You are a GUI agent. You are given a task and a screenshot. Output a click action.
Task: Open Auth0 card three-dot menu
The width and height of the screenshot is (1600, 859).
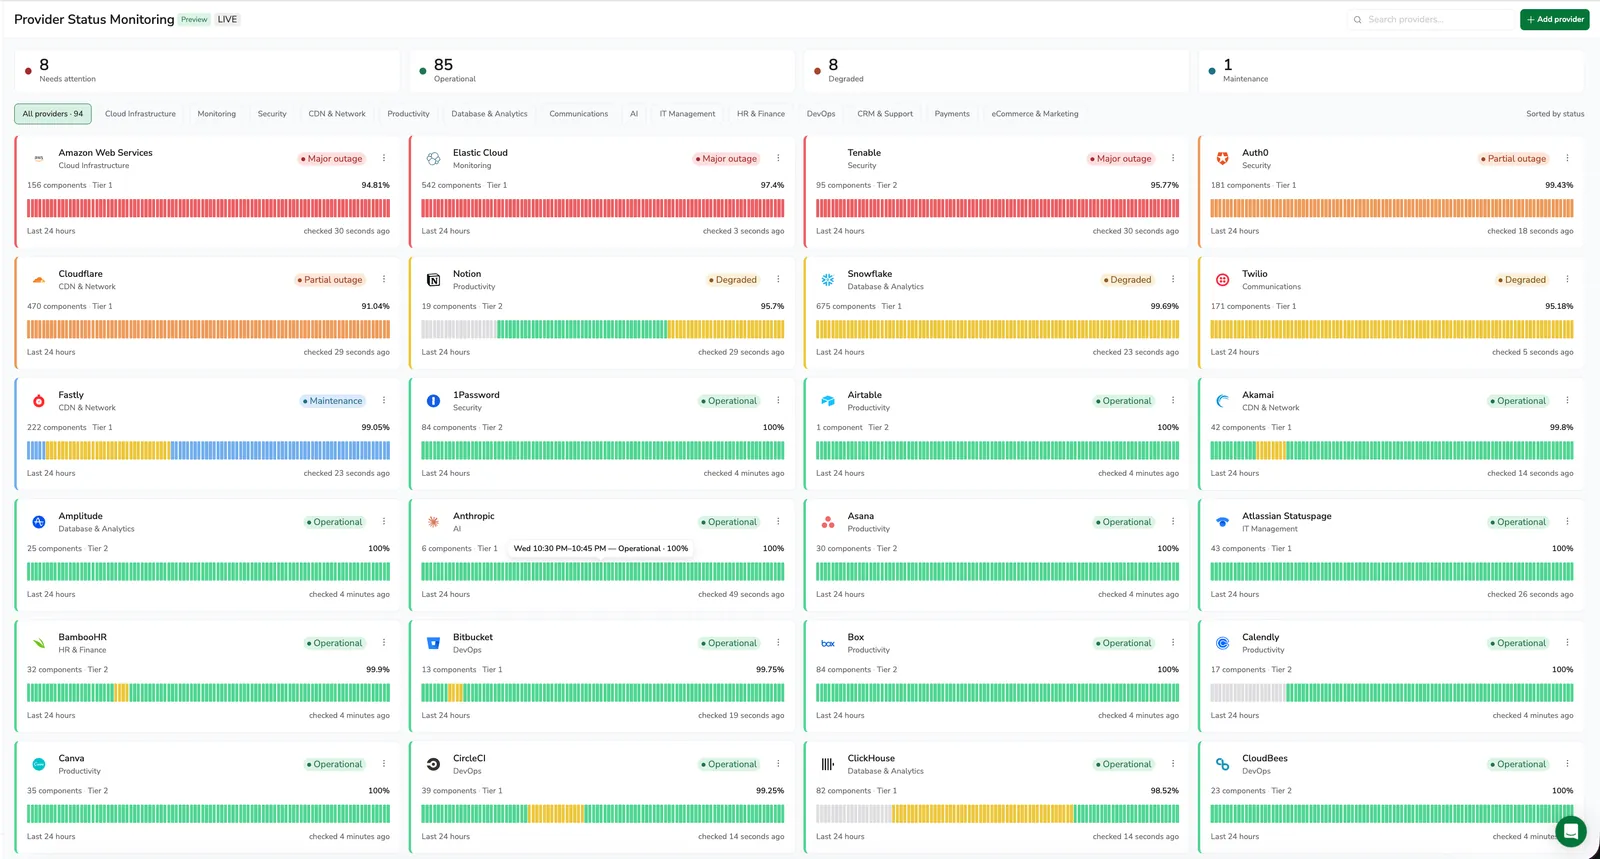[x=1567, y=158]
